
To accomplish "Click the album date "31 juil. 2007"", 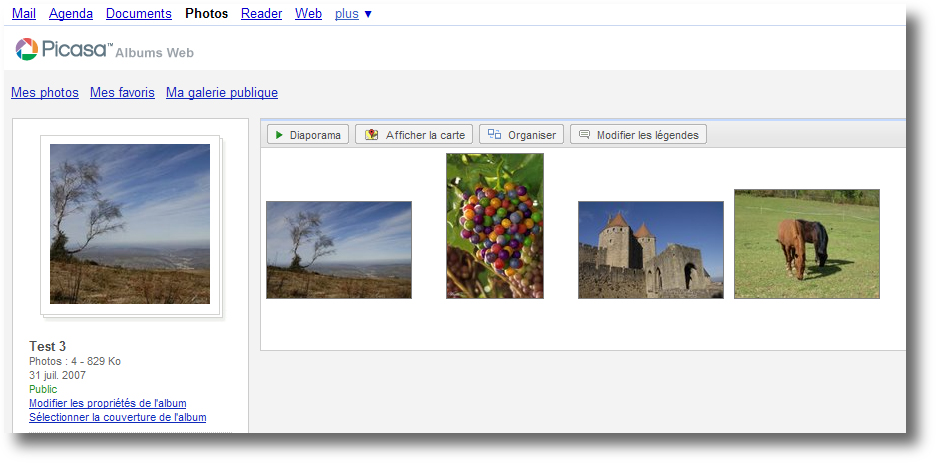I will (x=58, y=376).
